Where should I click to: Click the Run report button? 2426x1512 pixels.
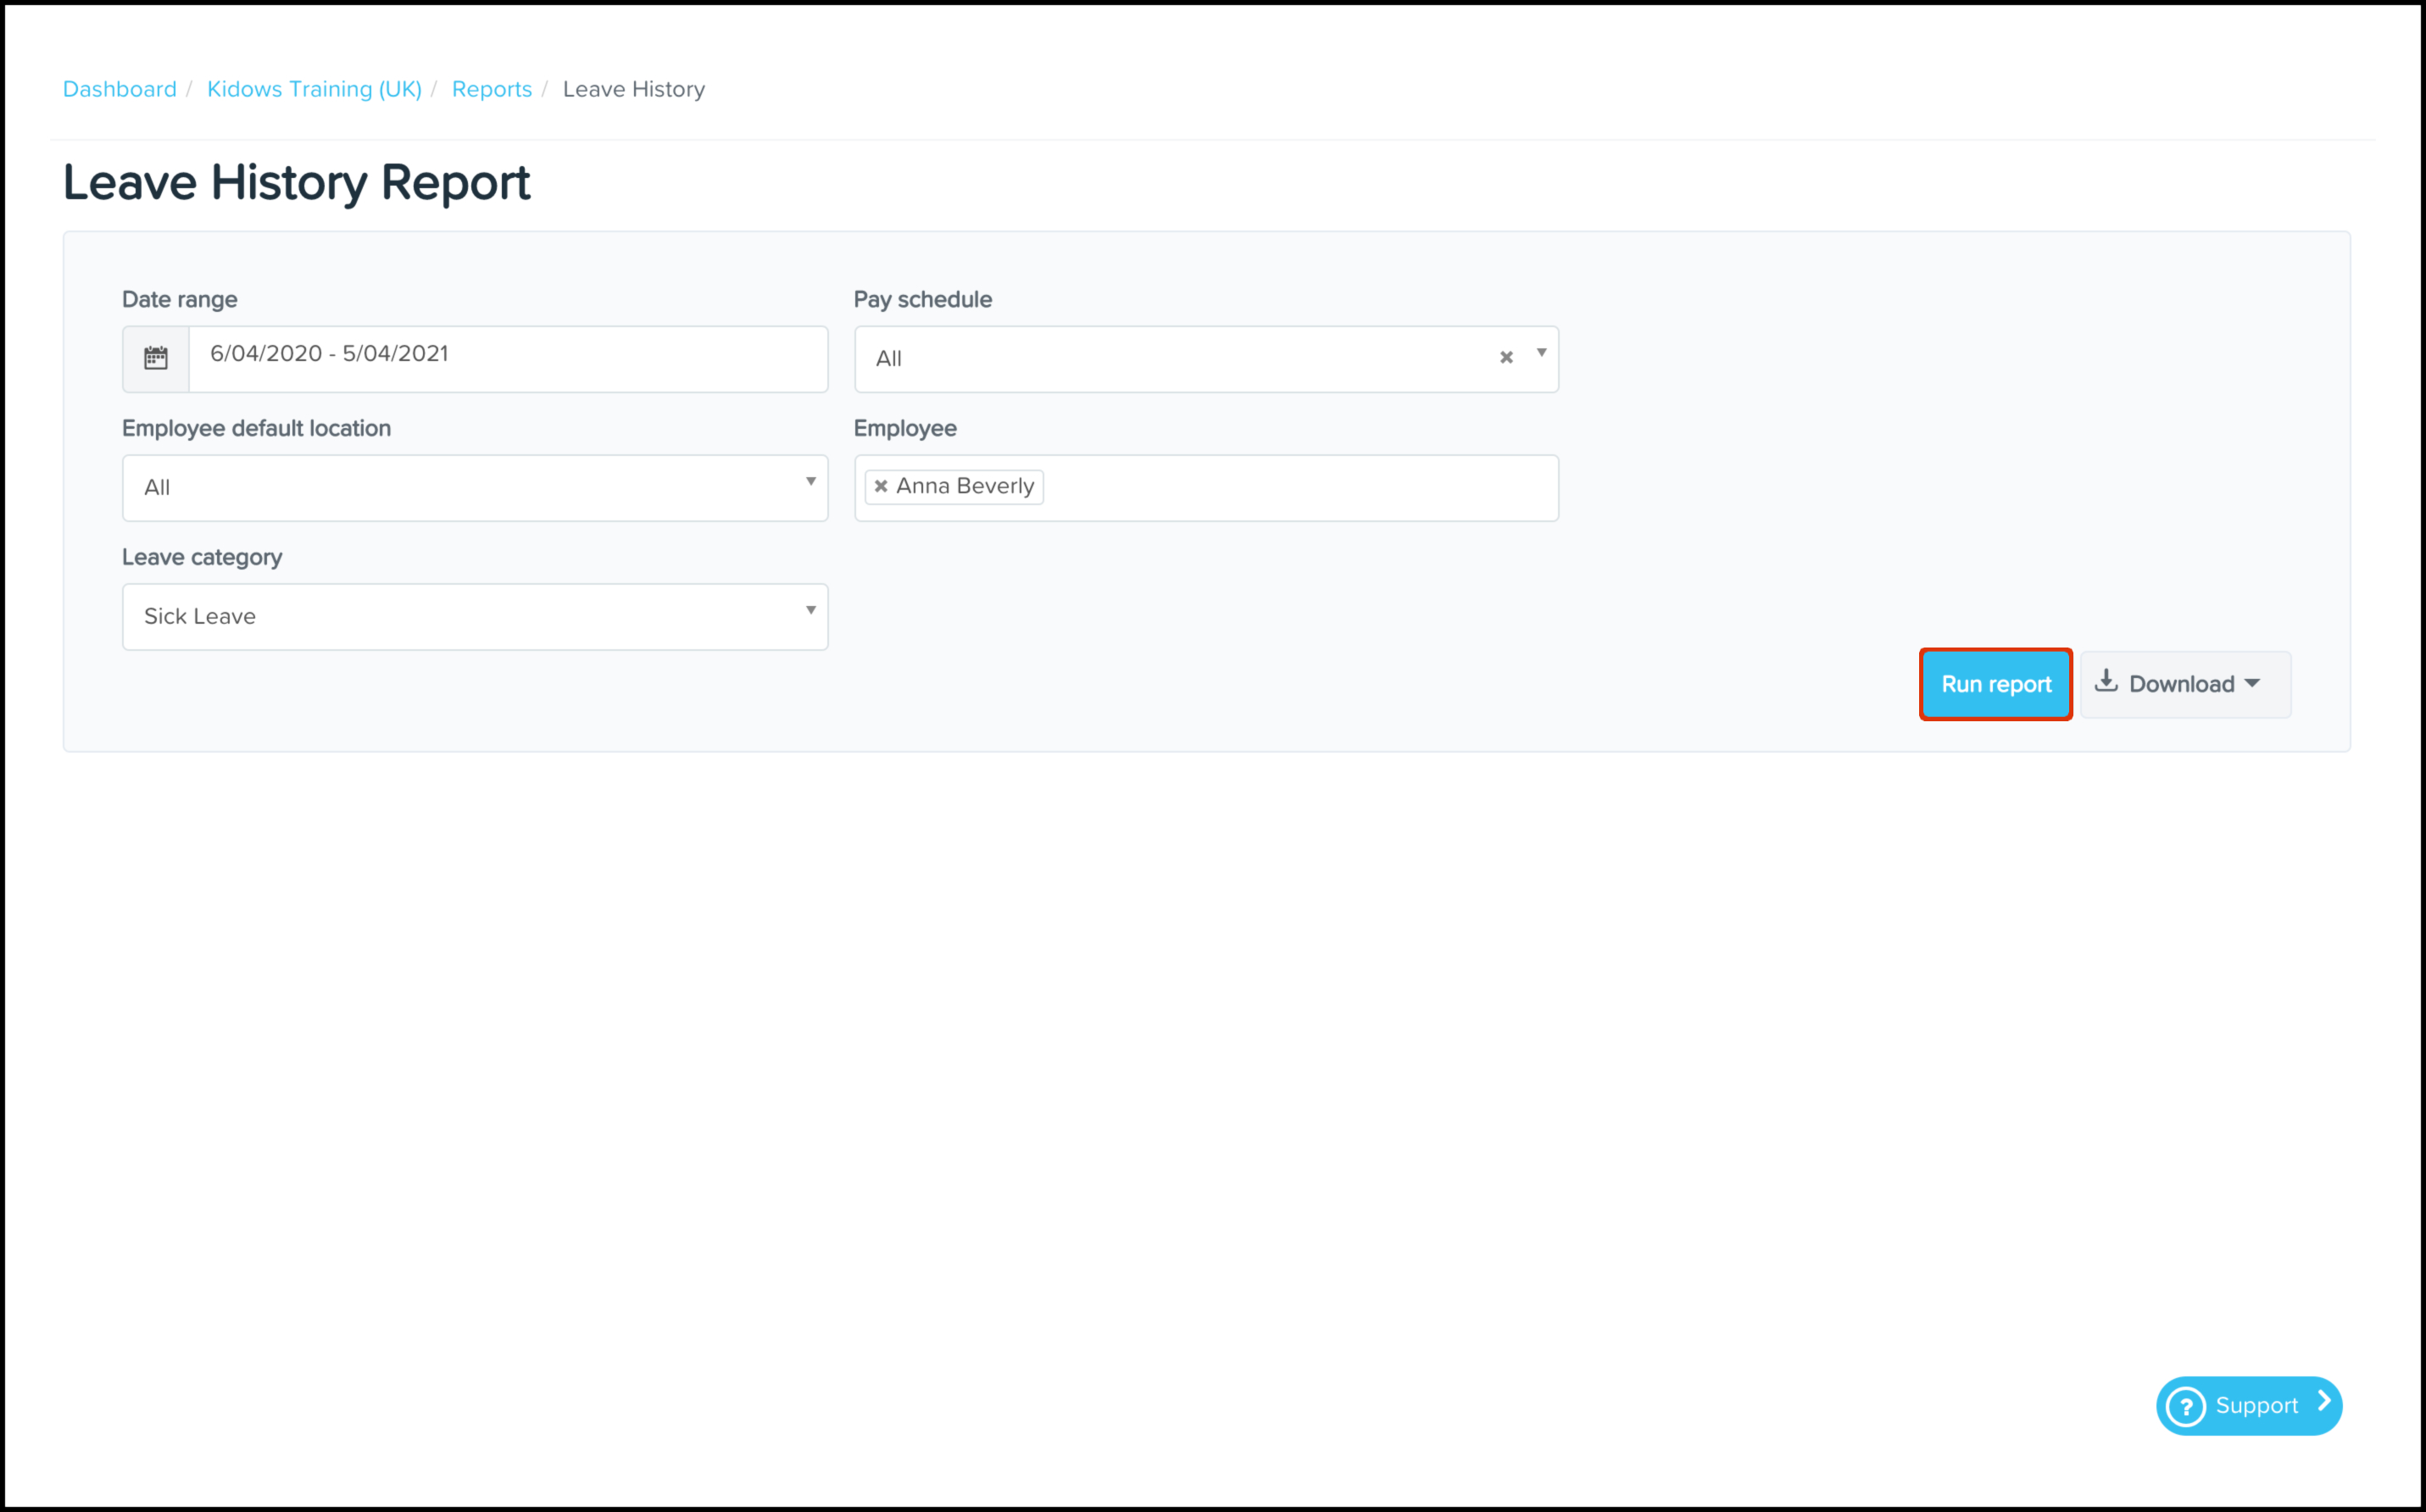pos(1995,684)
